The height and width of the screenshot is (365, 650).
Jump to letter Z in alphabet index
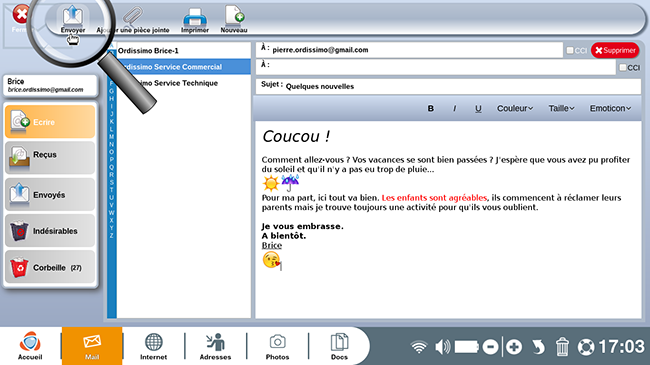click(x=112, y=236)
